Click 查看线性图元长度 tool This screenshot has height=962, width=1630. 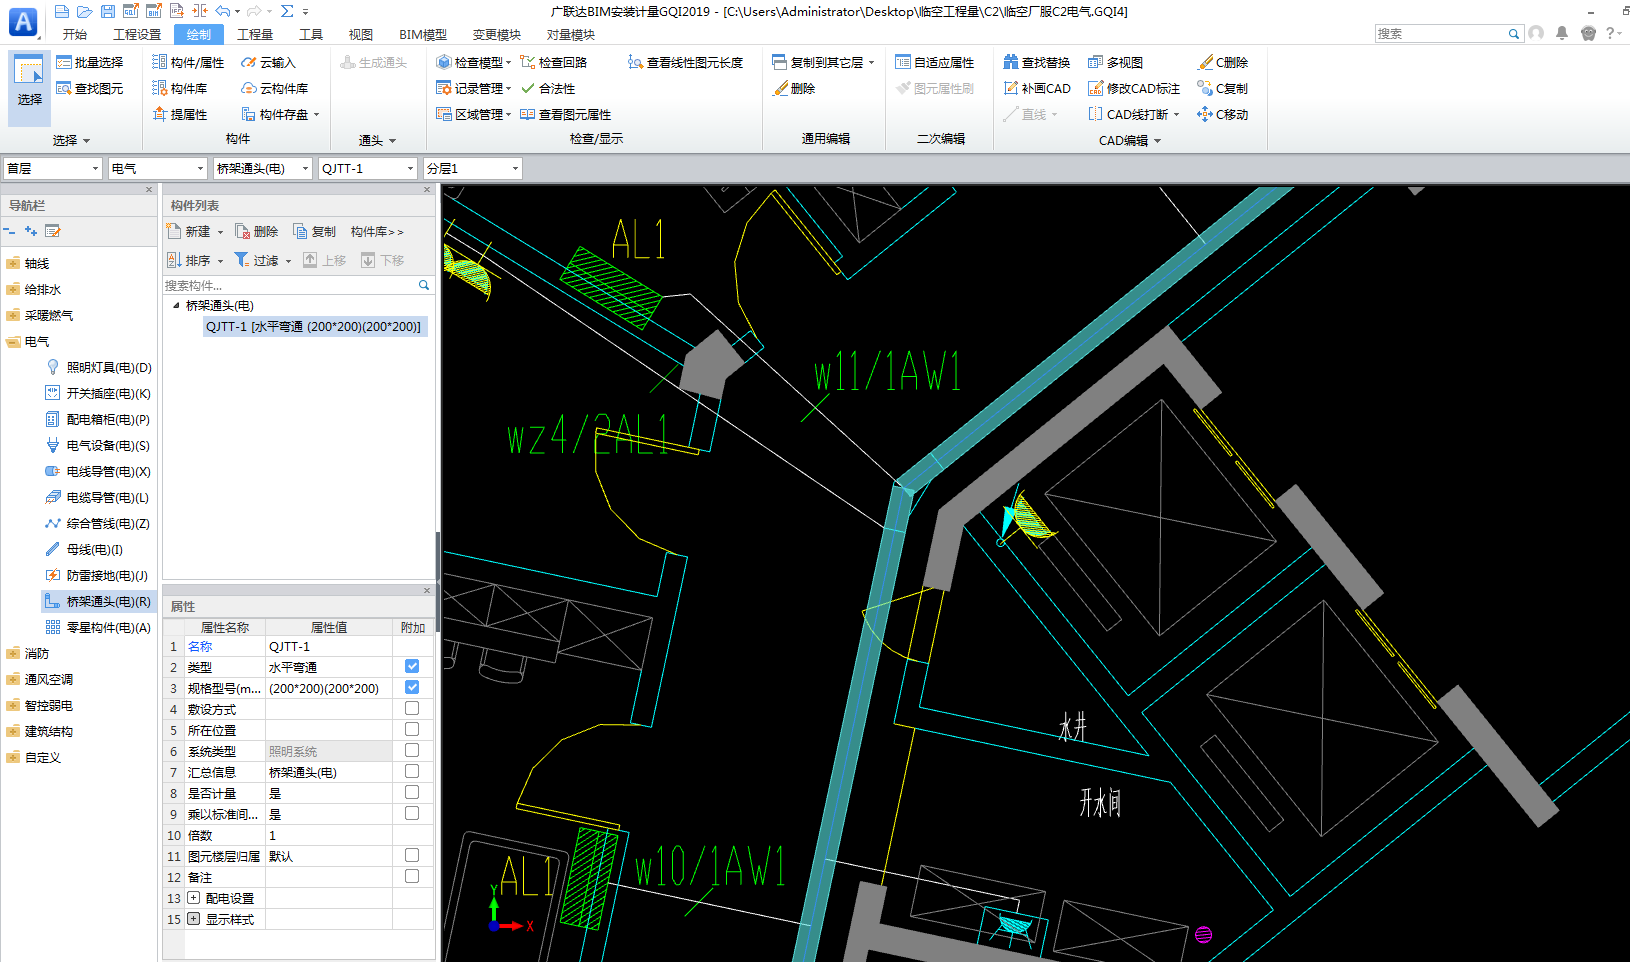(x=685, y=62)
